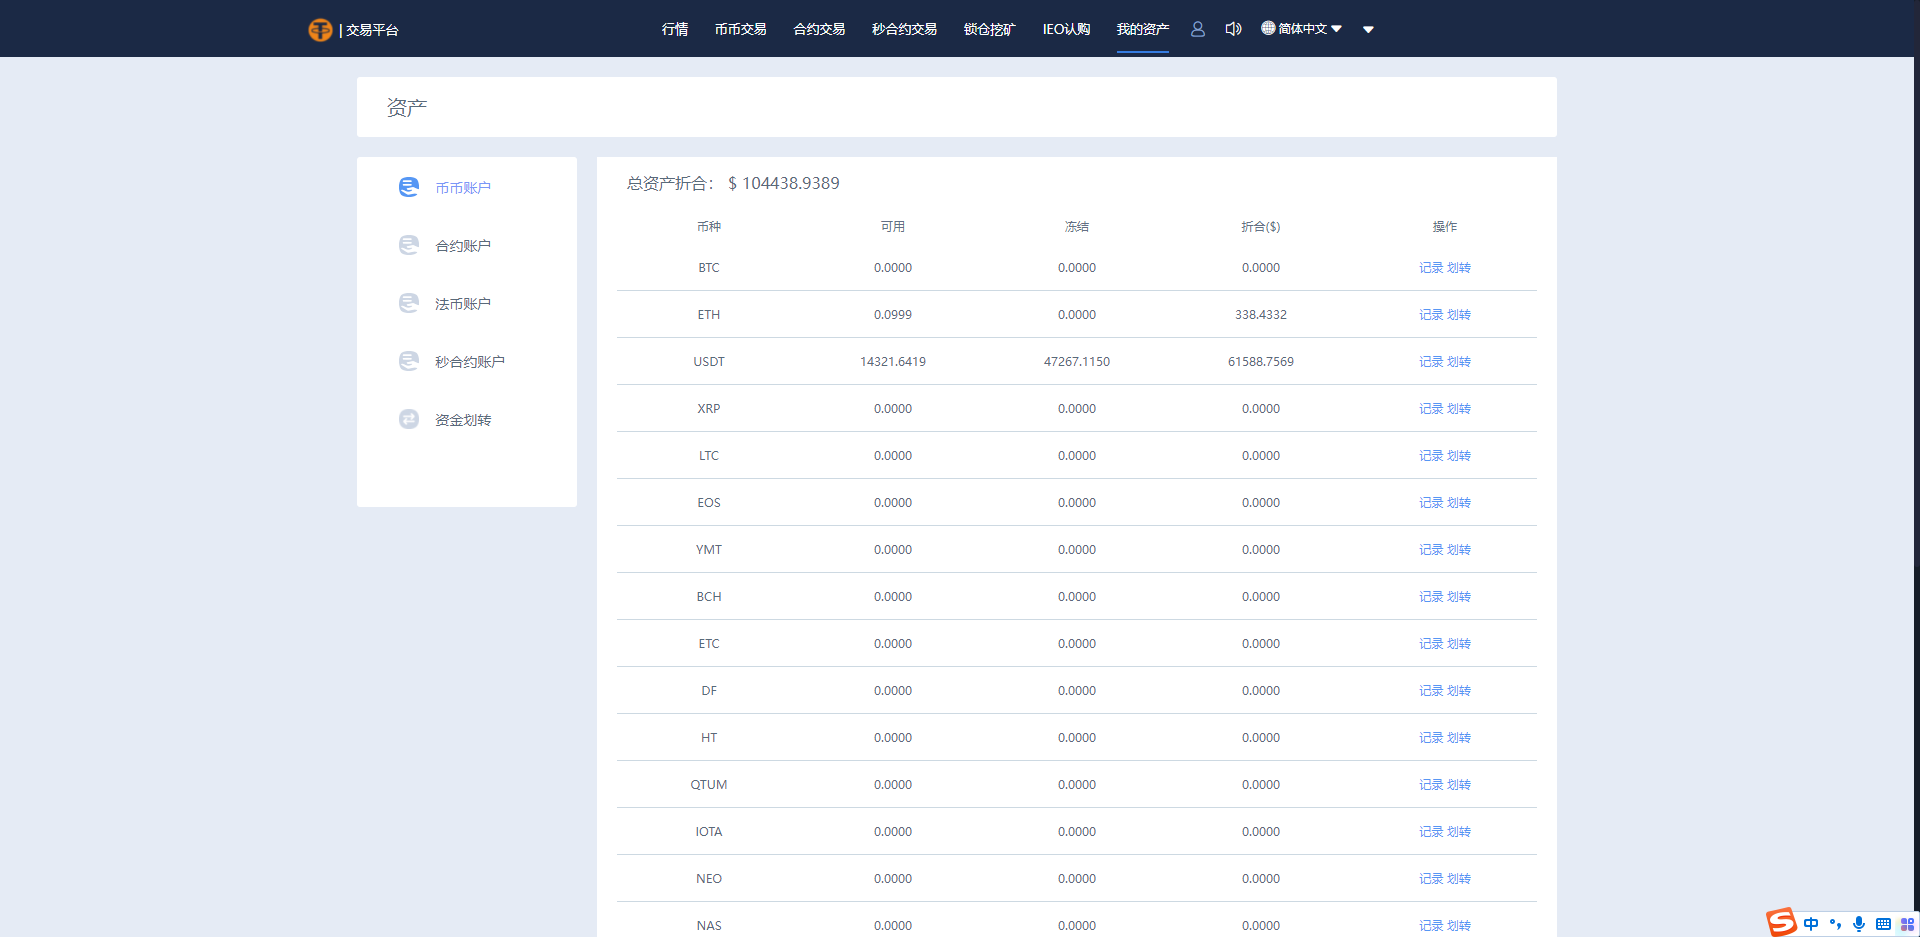Expand the 简体中文 language dropdown
Viewport: 1920px width, 937px height.
pos(1301,29)
